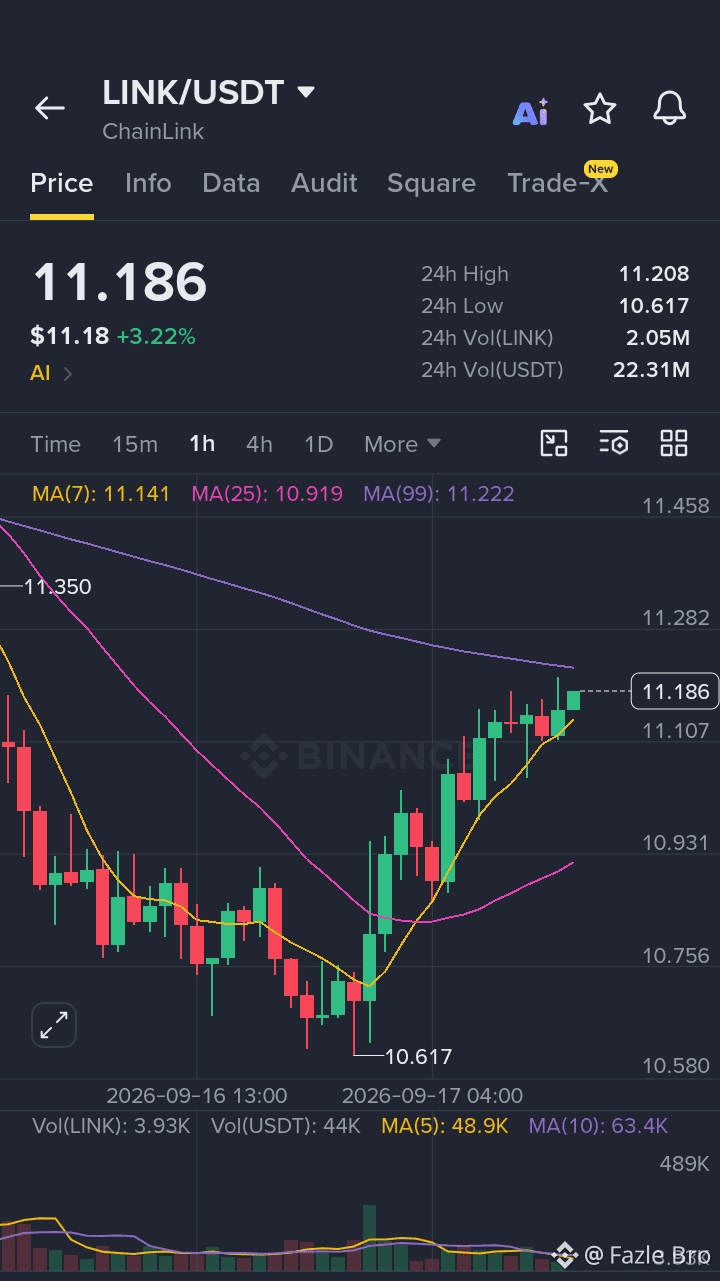Switch to the 1D chart interval
The image size is (720, 1281).
click(x=318, y=444)
